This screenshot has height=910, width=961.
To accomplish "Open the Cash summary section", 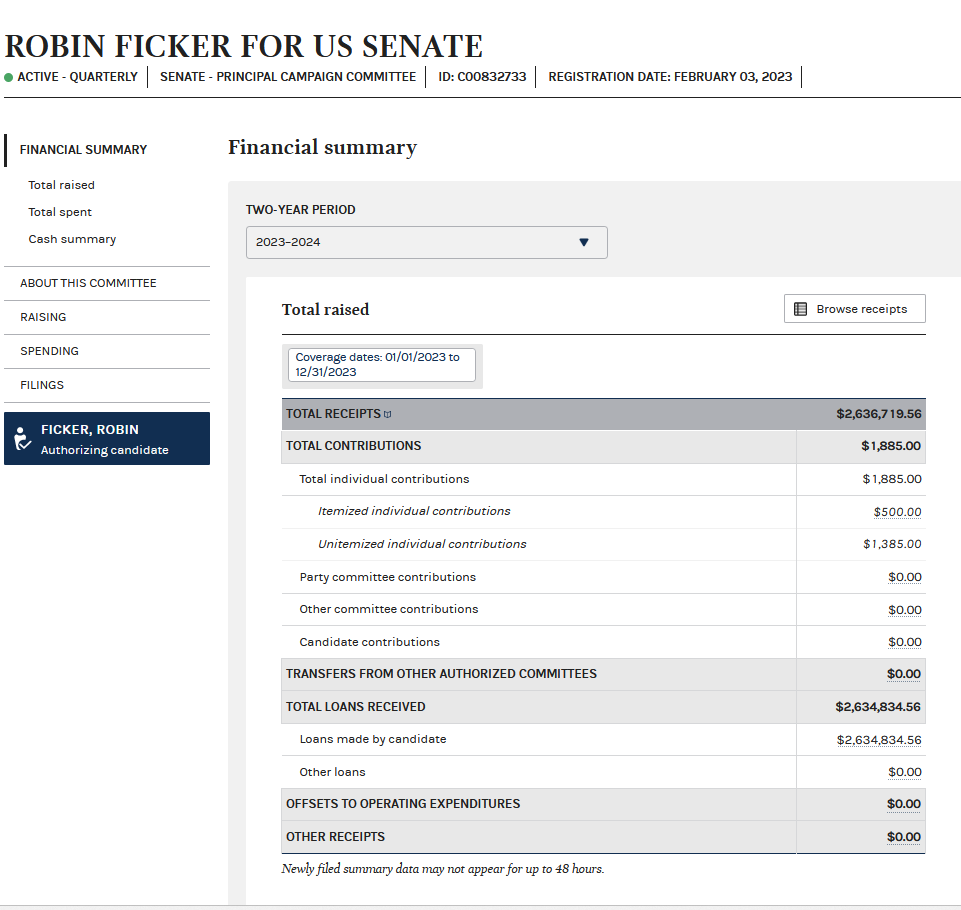I will tap(74, 238).
